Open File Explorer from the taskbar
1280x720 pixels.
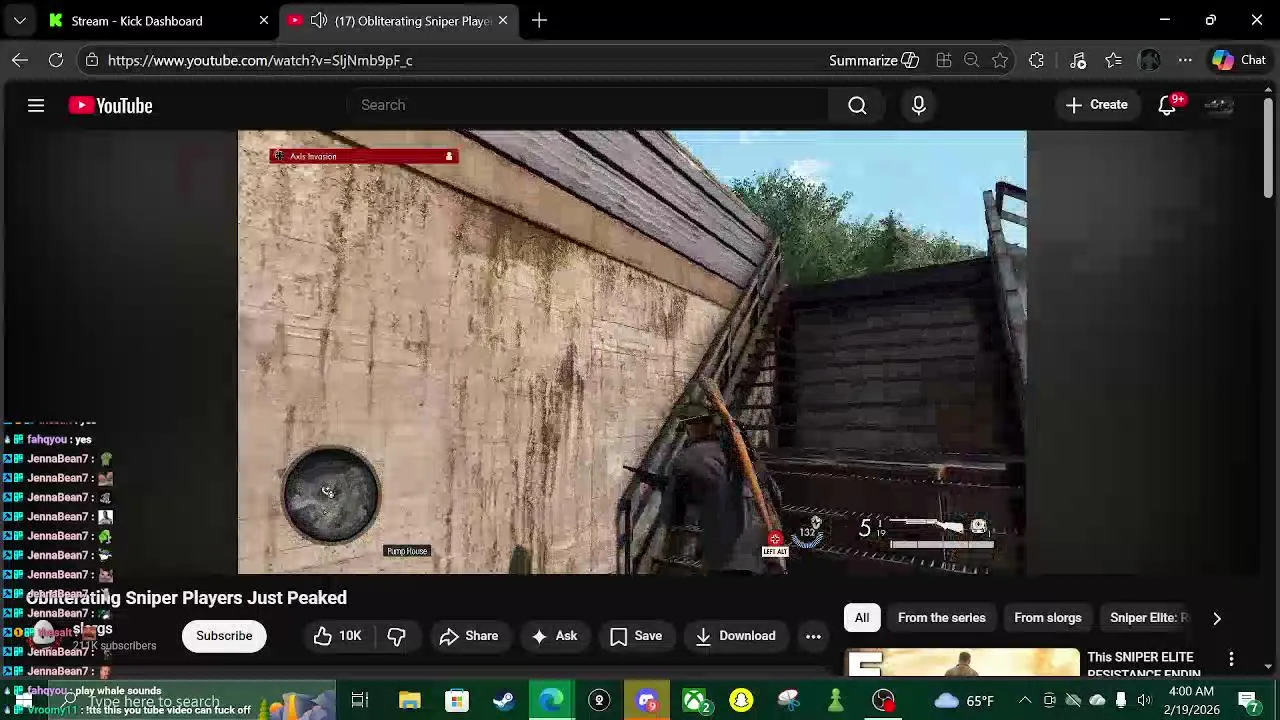409,701
